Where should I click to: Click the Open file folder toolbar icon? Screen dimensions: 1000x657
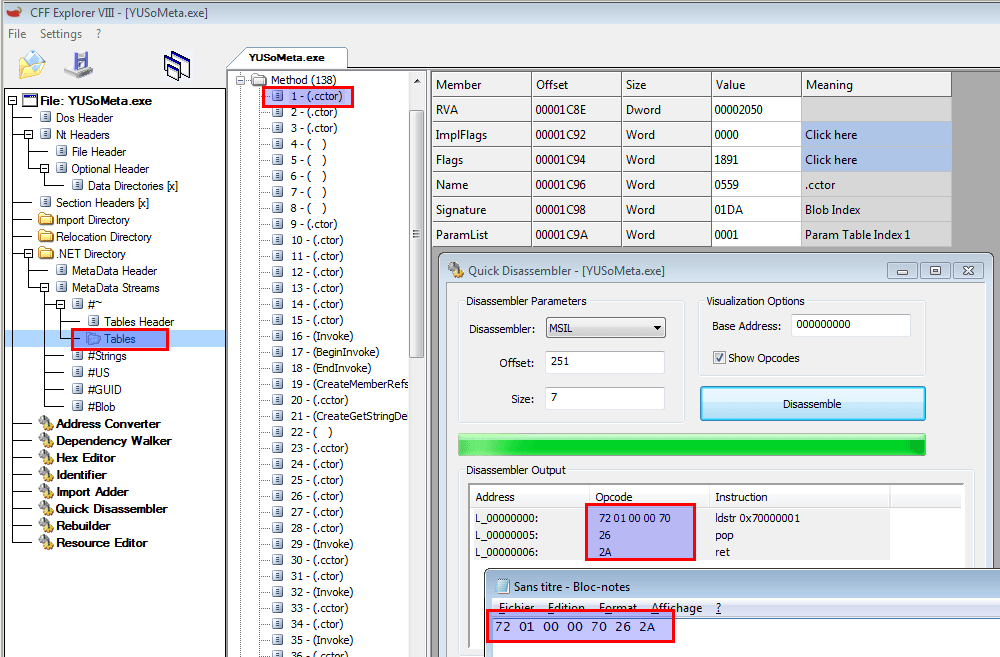coord(33,64)
